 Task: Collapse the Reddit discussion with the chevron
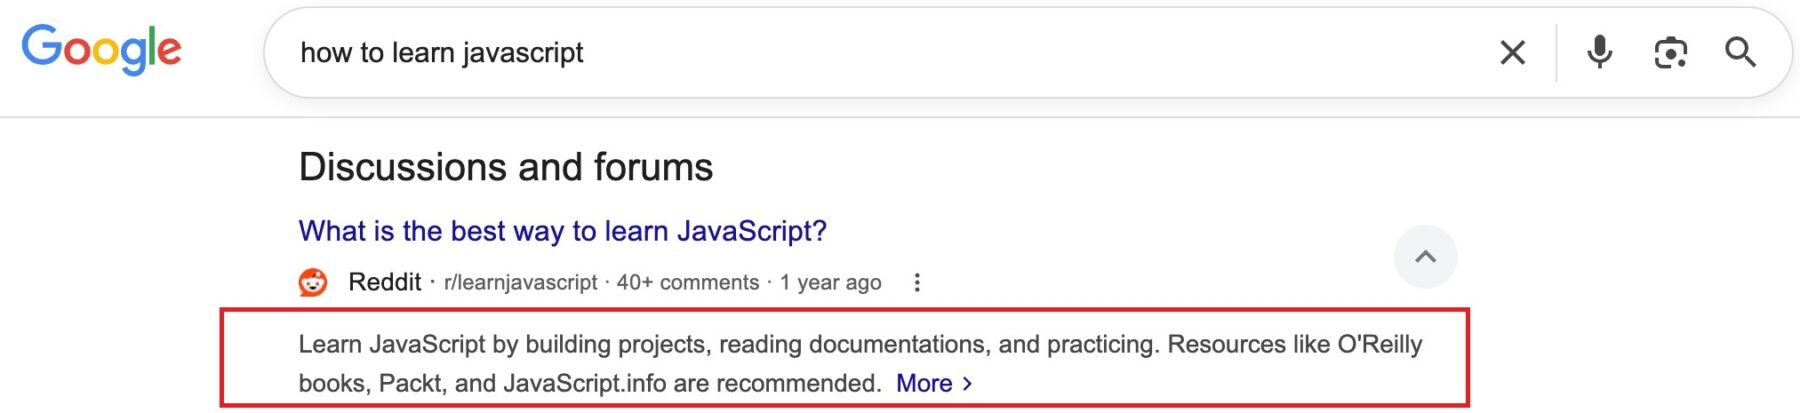point(1425,257)
